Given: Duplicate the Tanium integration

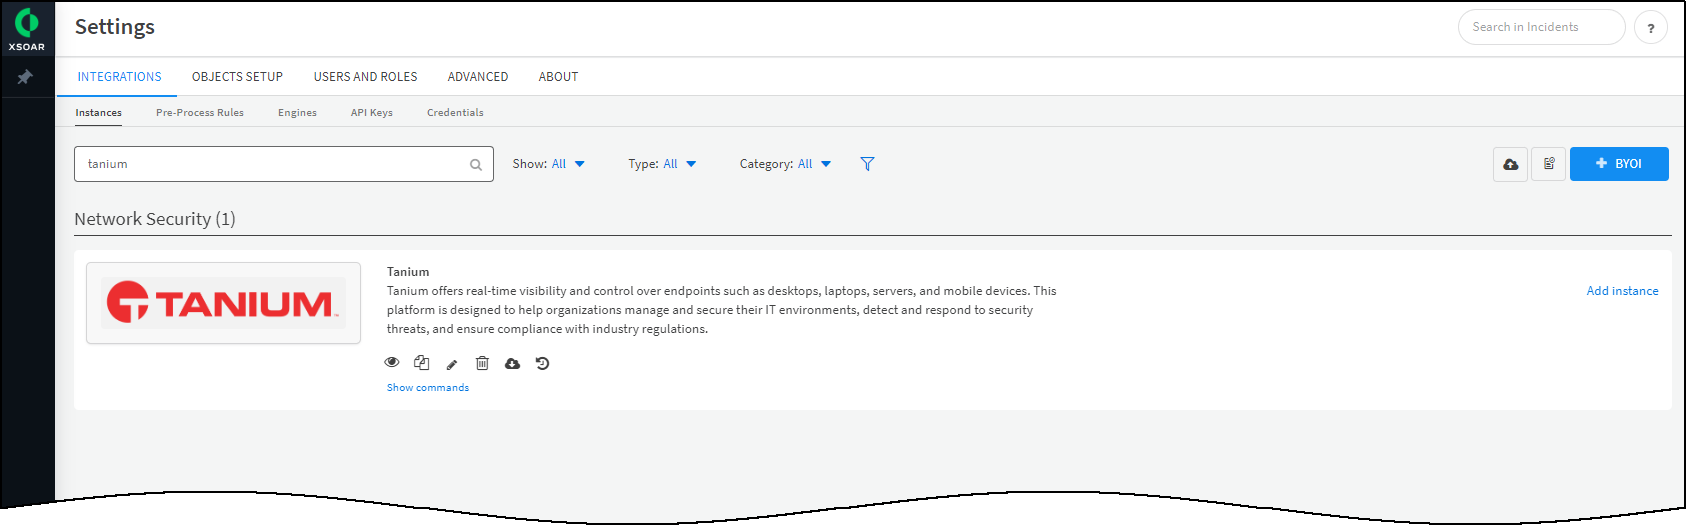Looking at the screenshot, I should tap(422, 363).
